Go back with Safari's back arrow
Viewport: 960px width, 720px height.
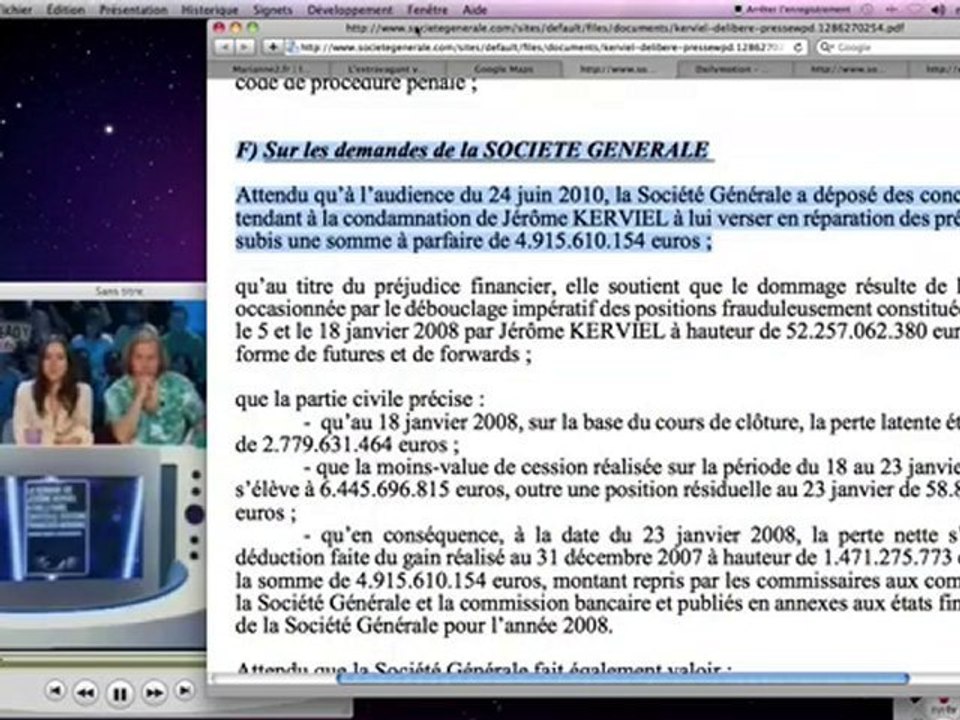pos(225,47)
